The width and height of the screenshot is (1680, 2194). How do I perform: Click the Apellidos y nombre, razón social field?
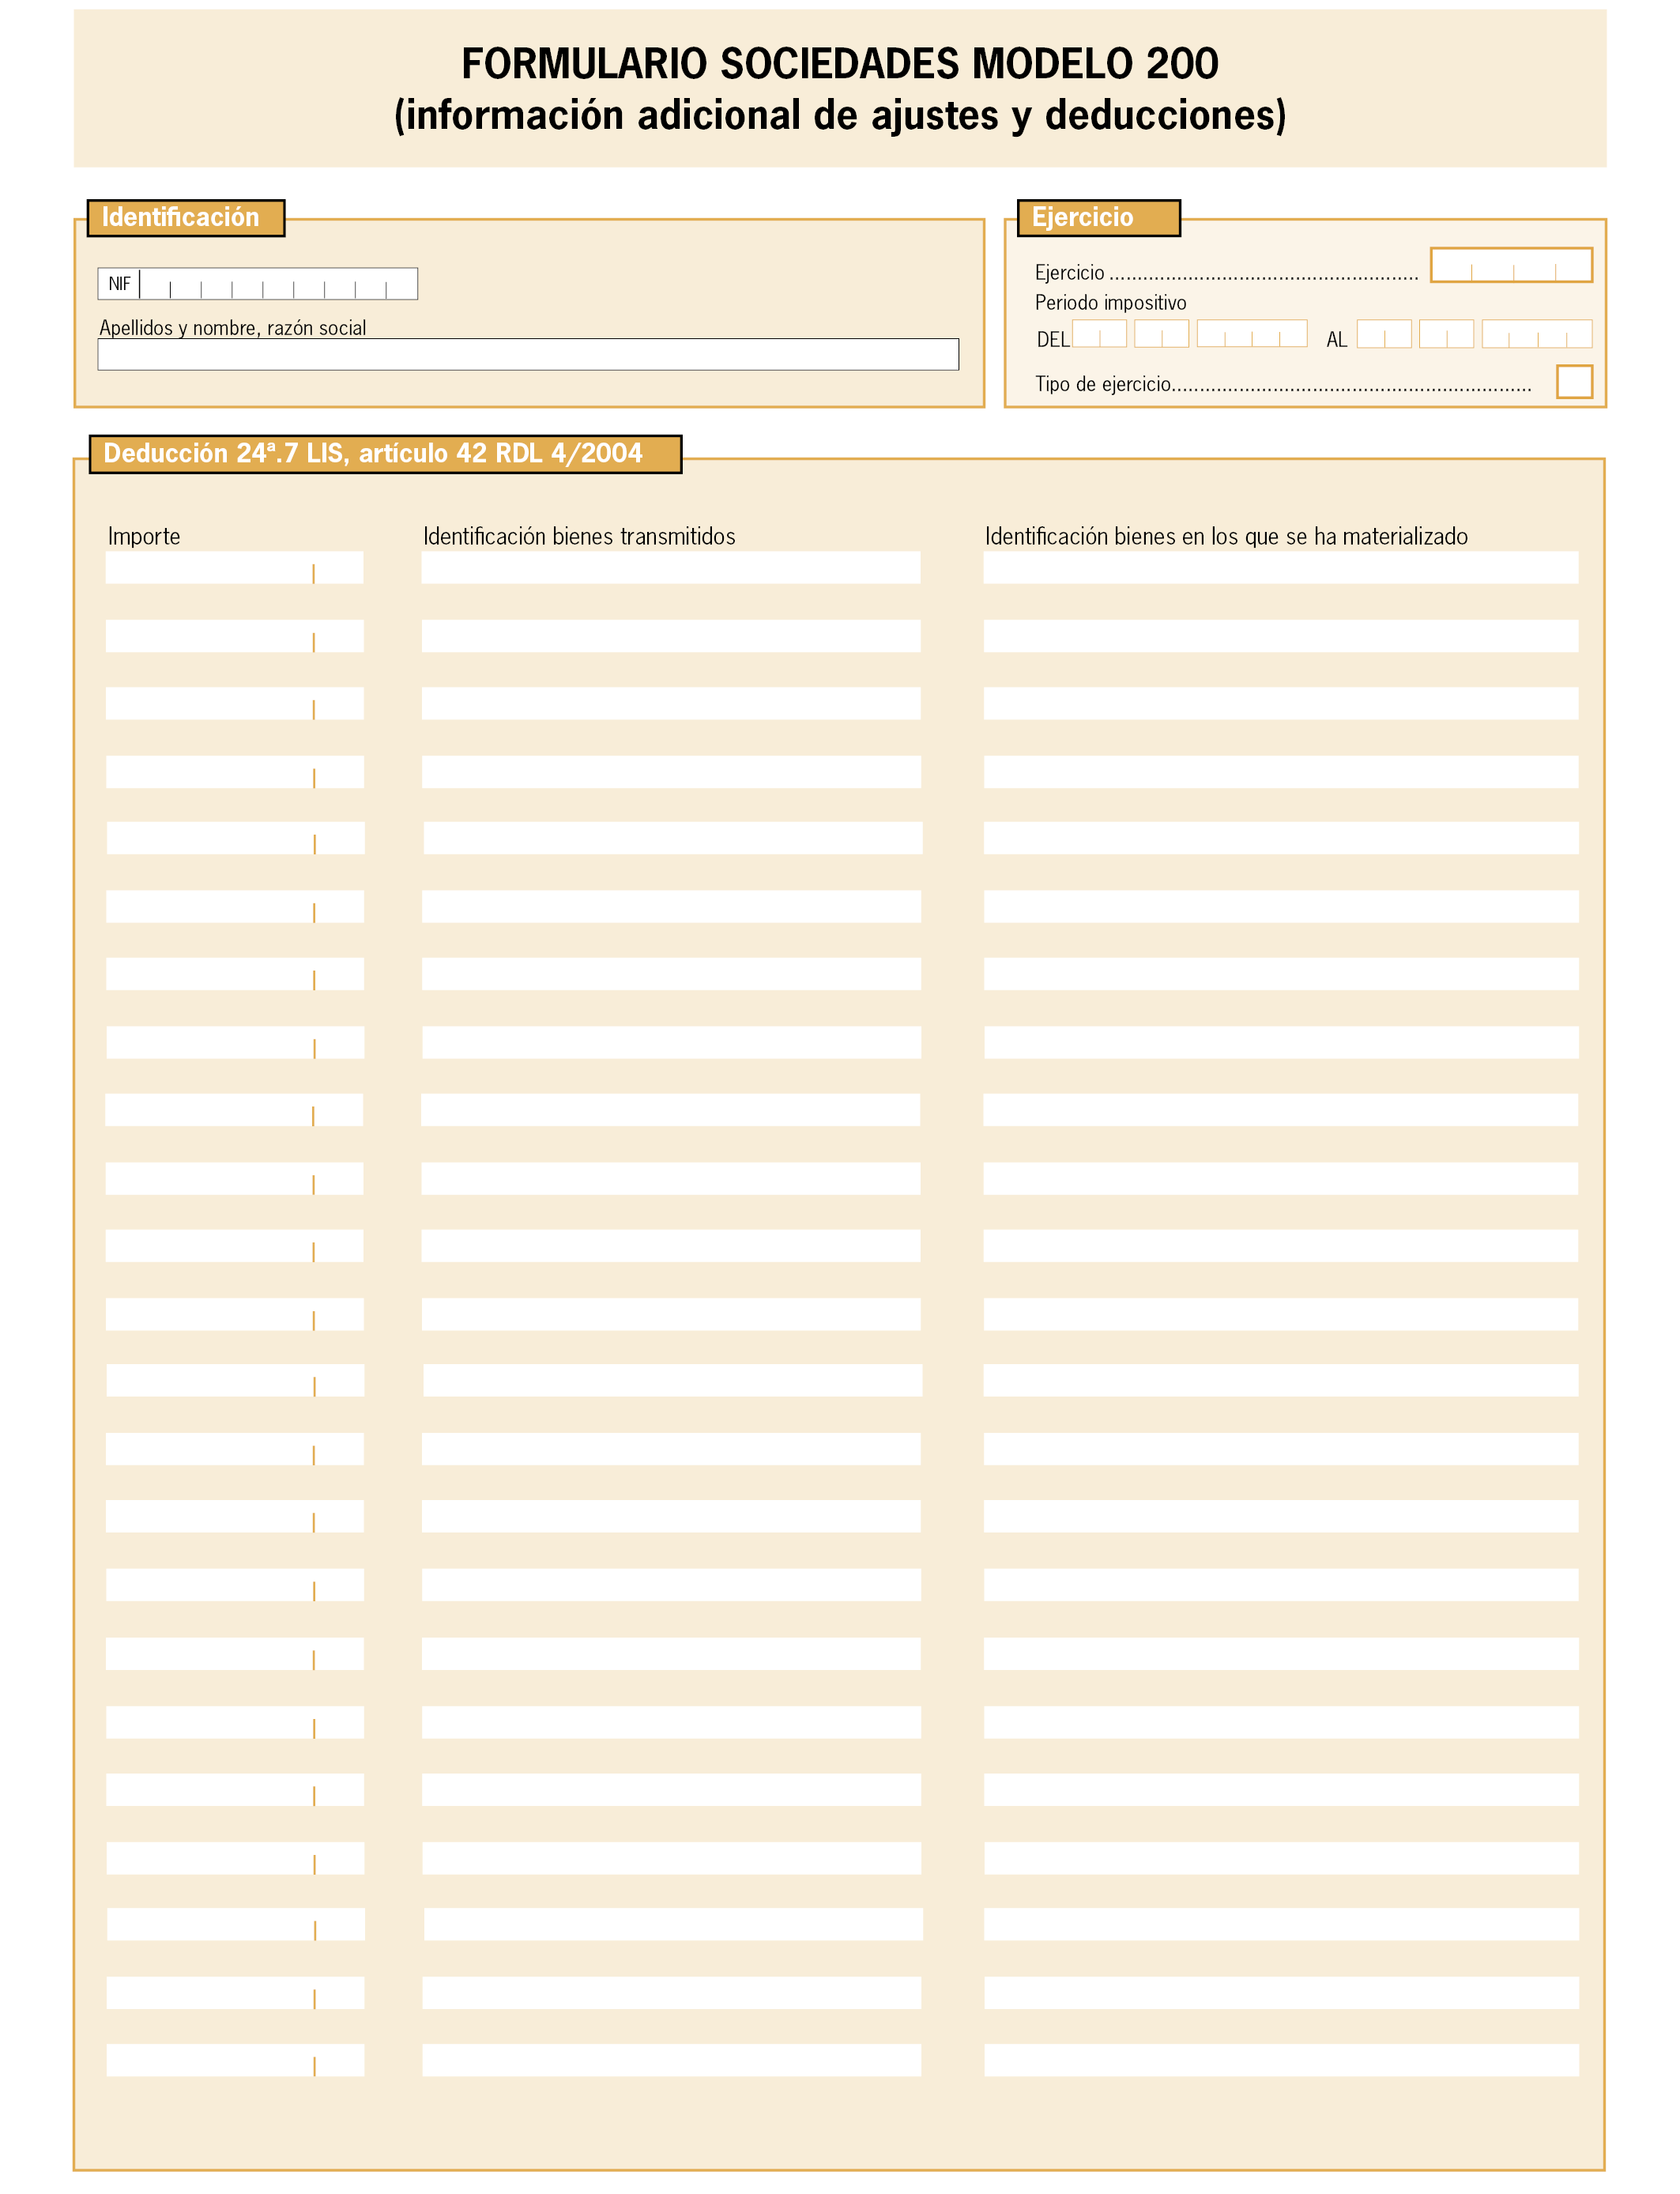(x=528, y=354)
